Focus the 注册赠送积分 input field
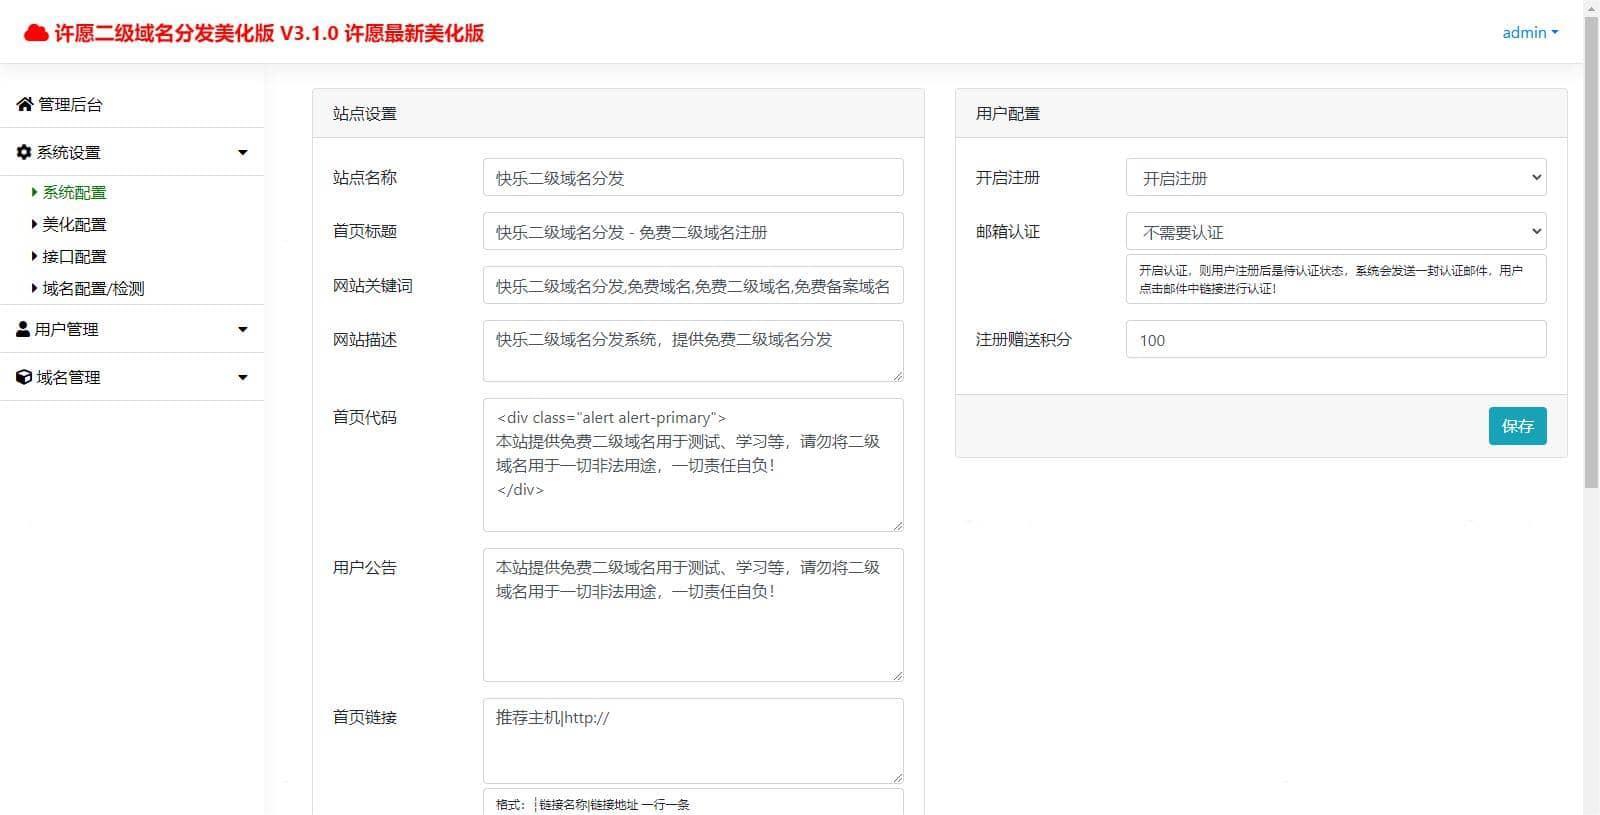This screenshot has width=1600, height=815. pyautogui.click(x=1336, y=339)
